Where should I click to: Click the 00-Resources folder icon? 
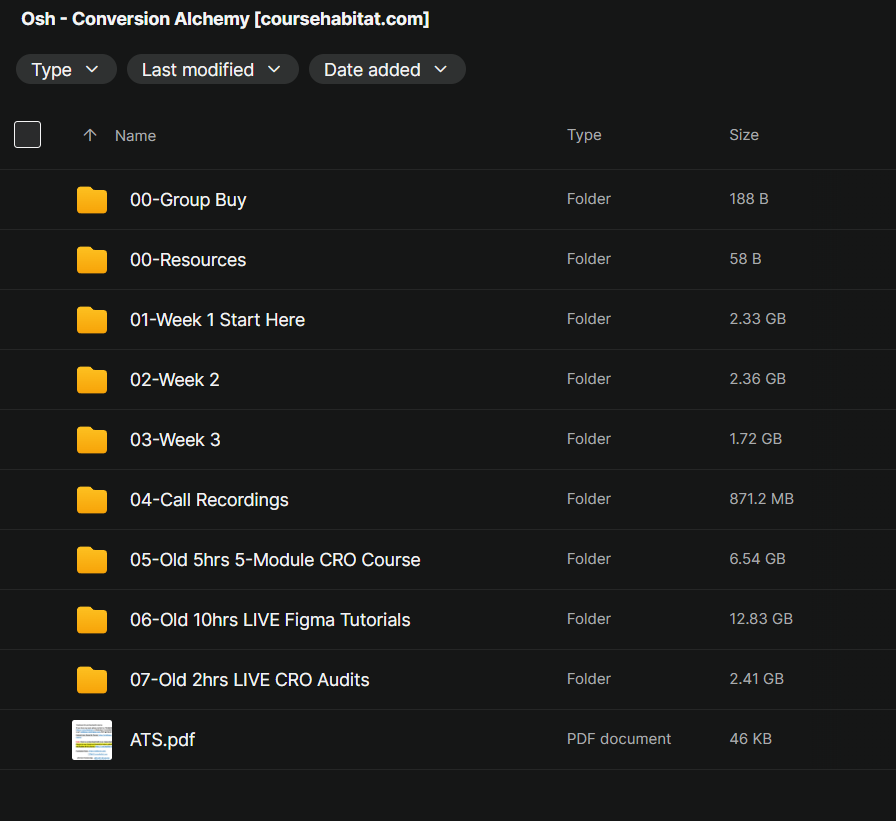(91, 259)
